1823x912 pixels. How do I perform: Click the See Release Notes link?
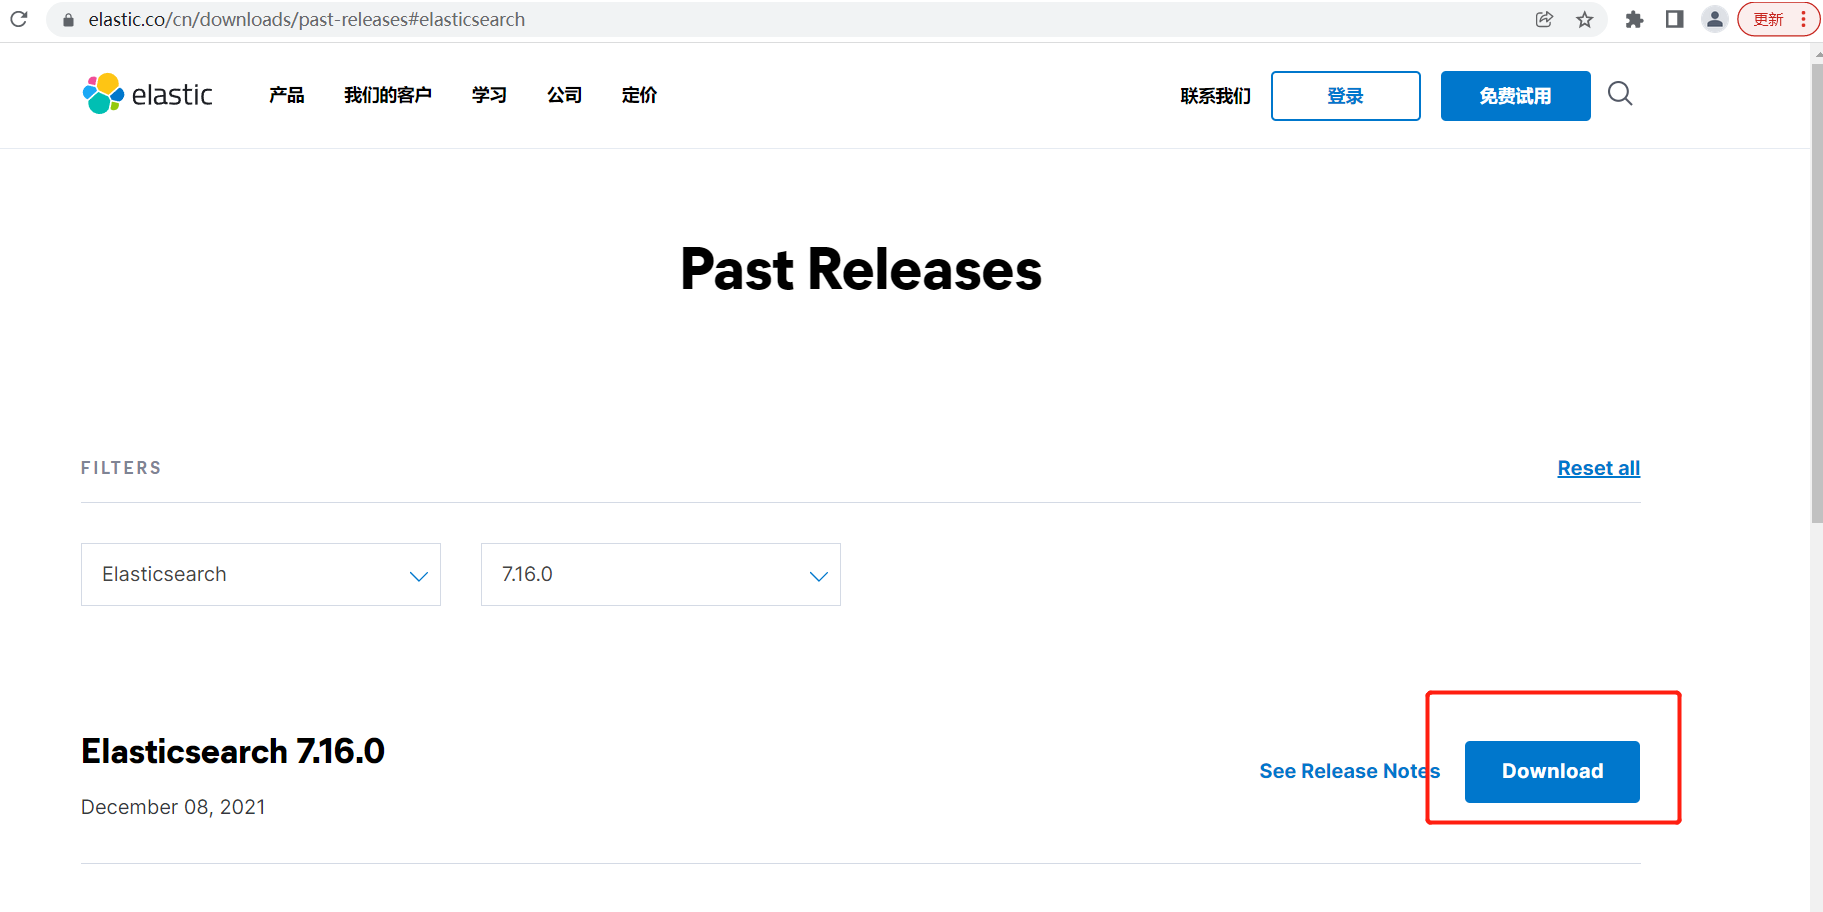1349,771
